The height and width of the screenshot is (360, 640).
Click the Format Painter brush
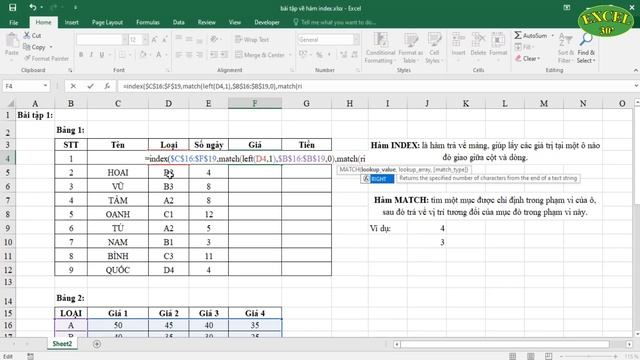click(x=27, y=58)
